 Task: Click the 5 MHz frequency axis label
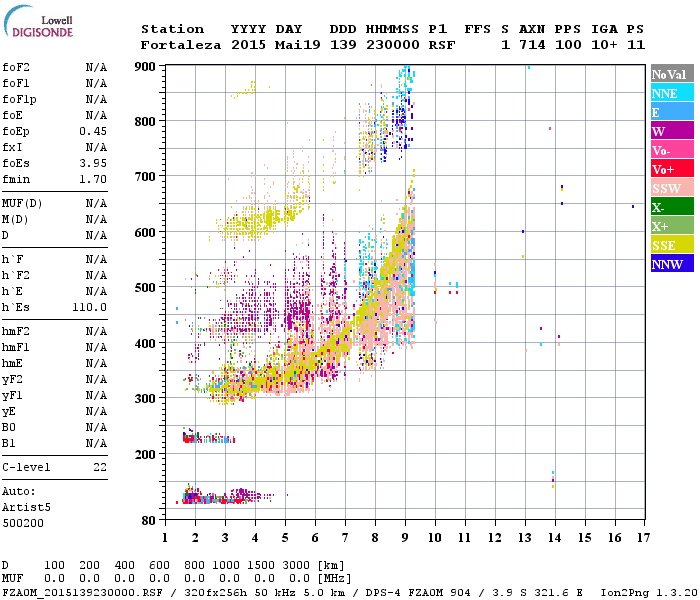coord(285,538)
